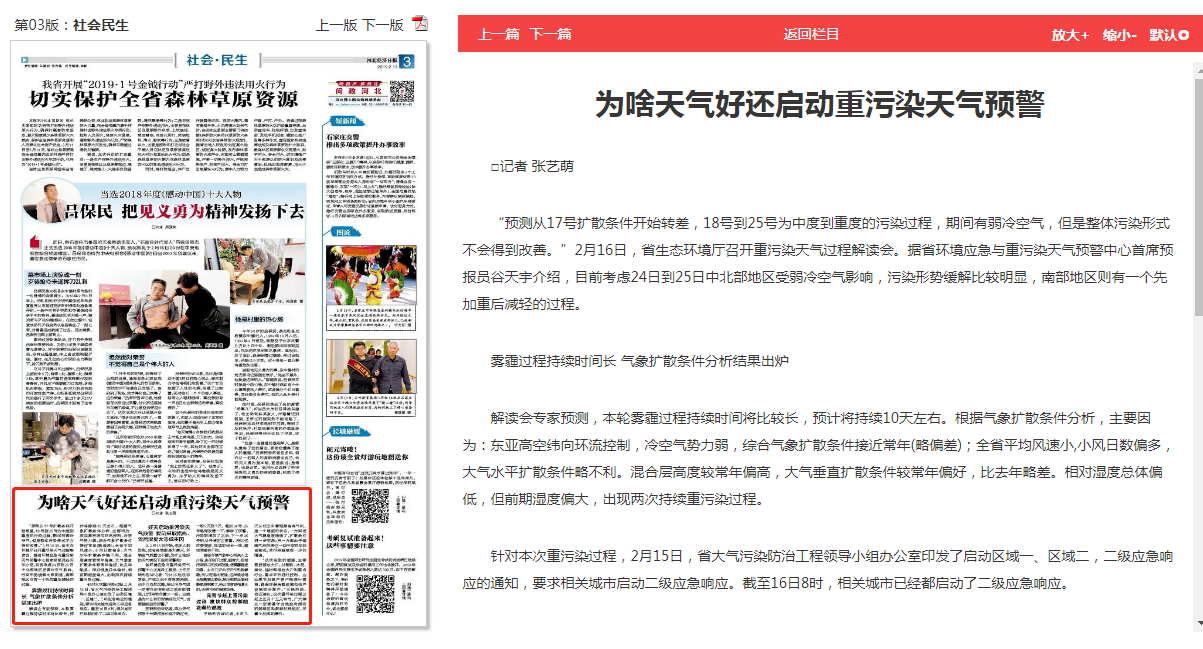
Task: Go to next article 下一篇
Action: point(550,35)
